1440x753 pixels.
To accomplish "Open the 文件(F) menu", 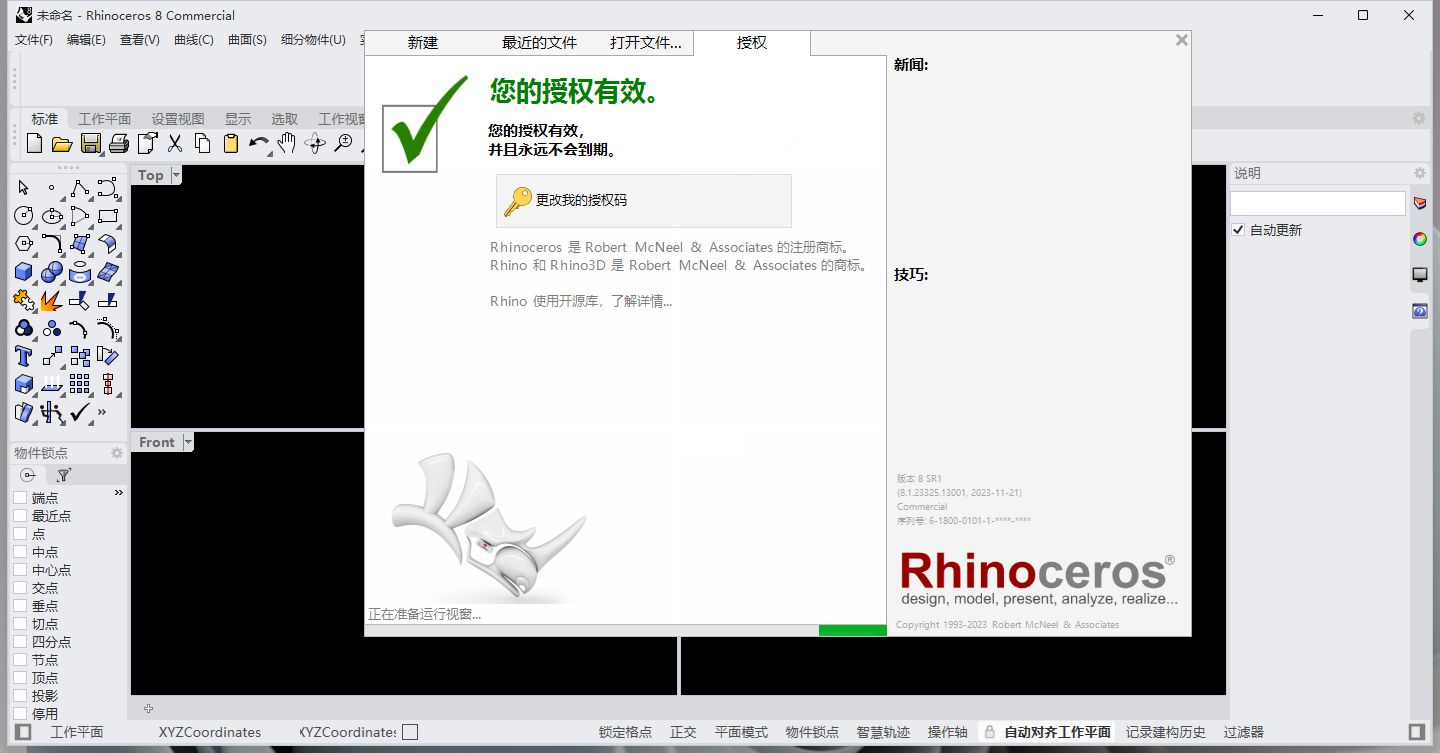I will [34, 40].
